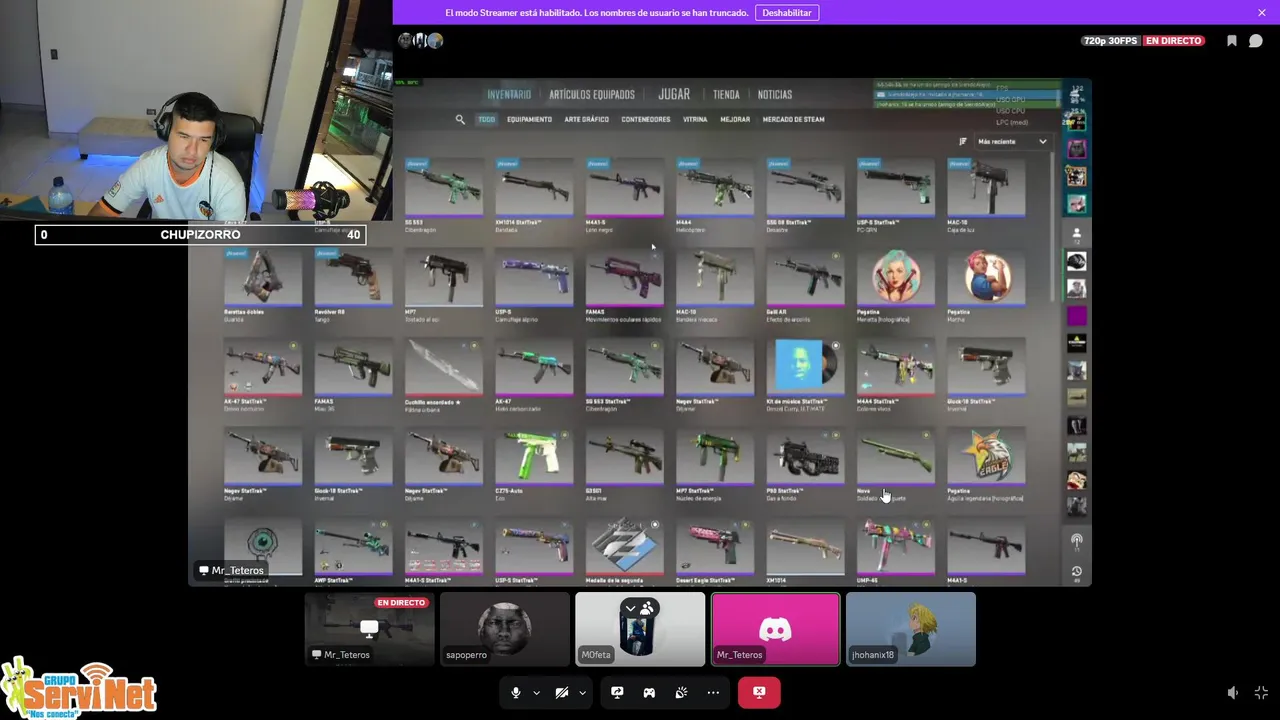
Task: Open more options three-dots menu
Action: tap(713, 693)
